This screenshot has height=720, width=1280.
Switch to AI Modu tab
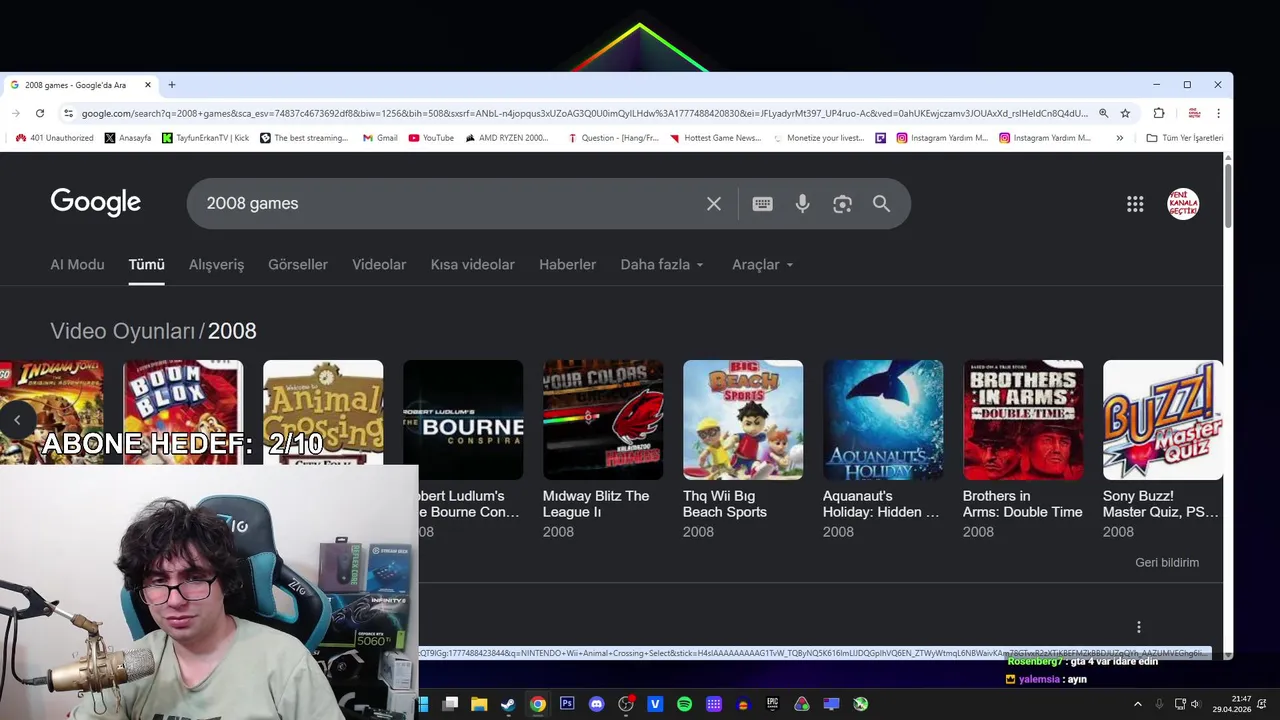[x=77, y=265]
